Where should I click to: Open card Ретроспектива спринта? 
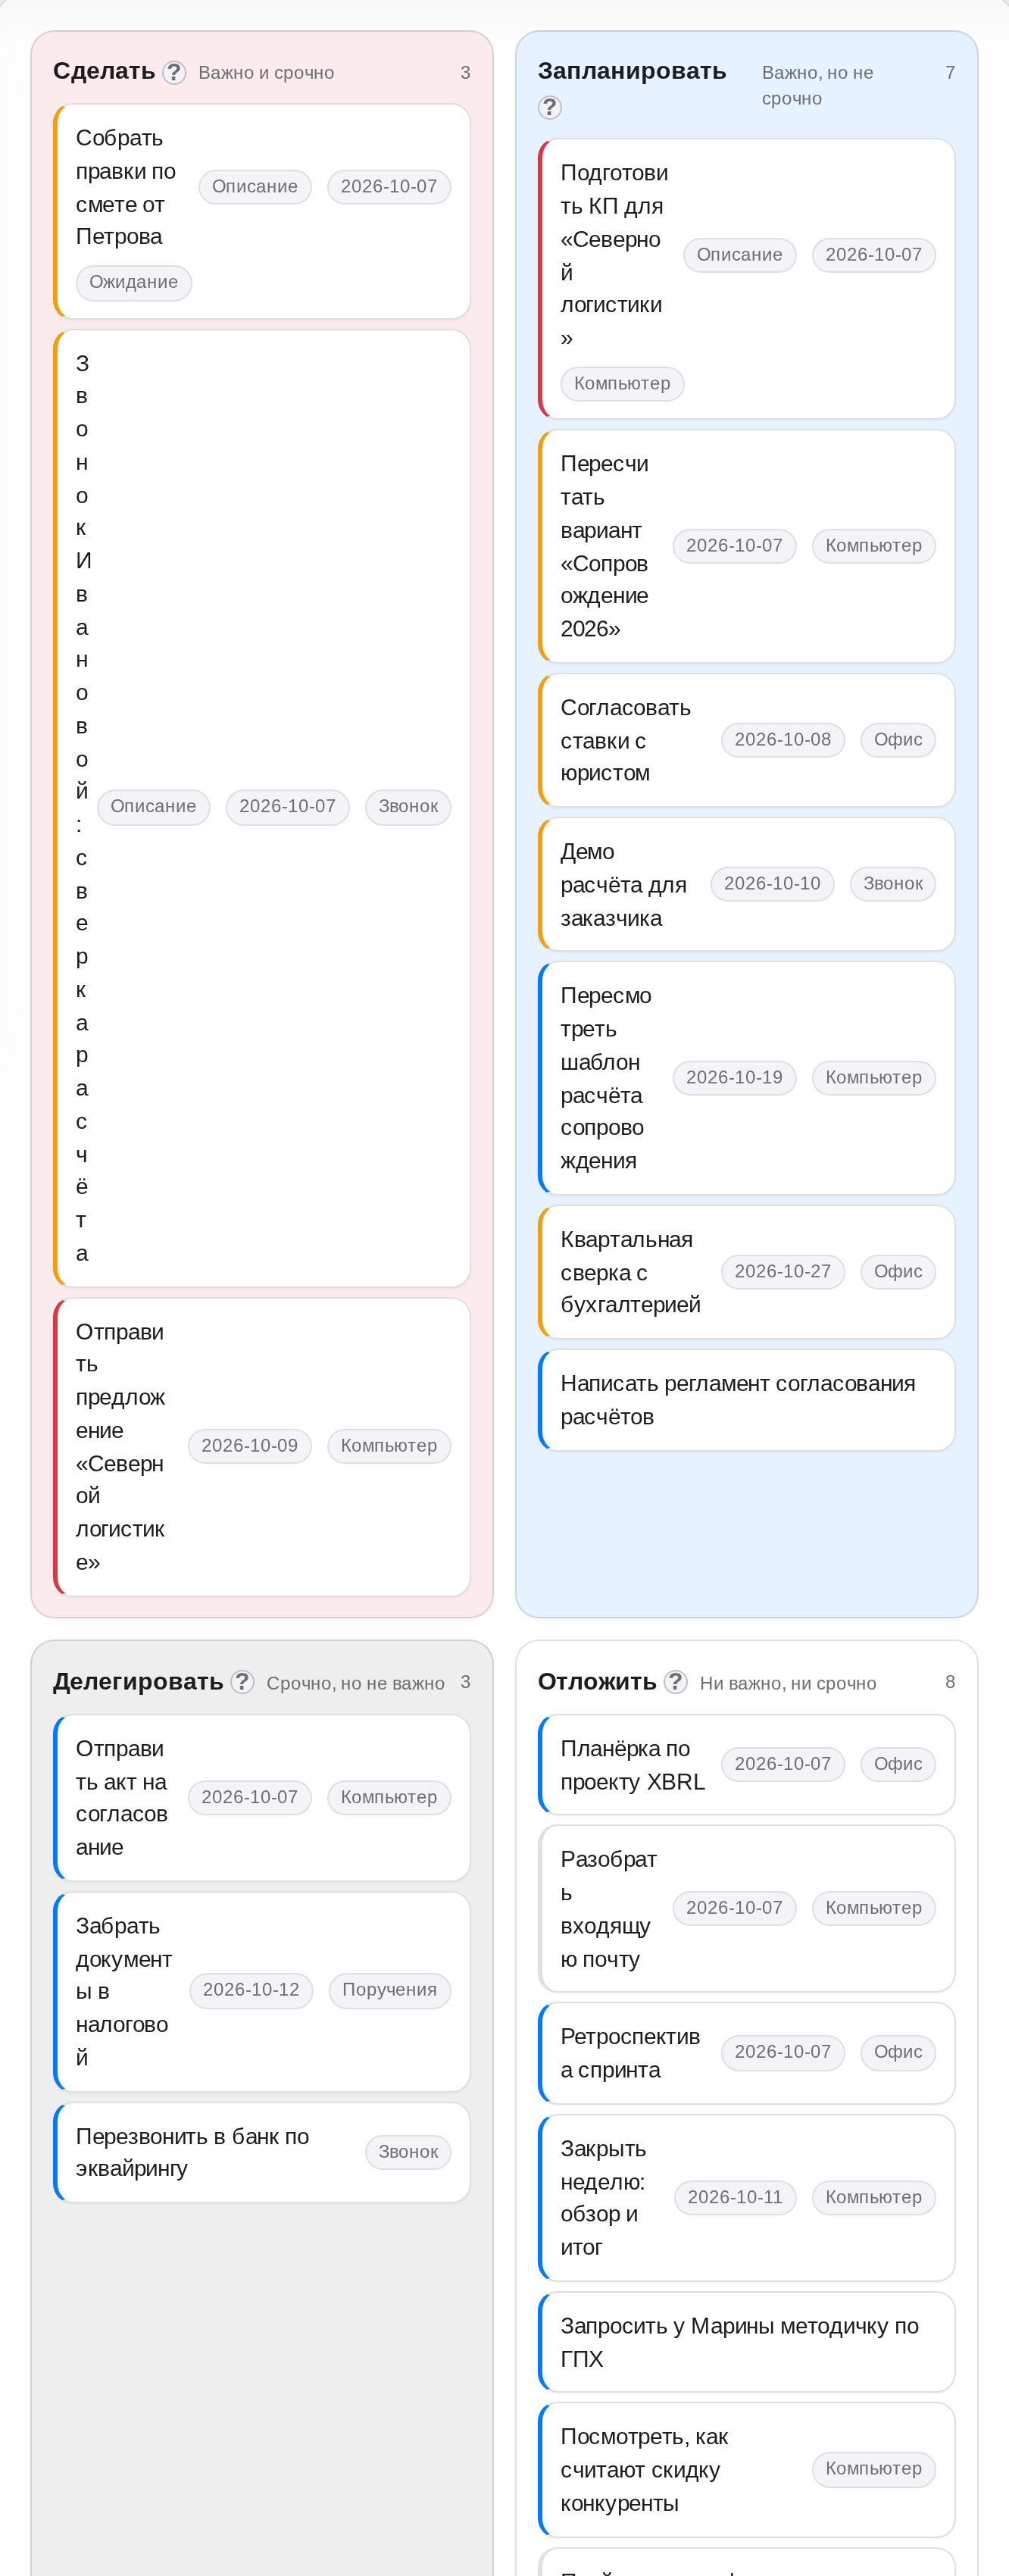click(x=746, y=2053)
